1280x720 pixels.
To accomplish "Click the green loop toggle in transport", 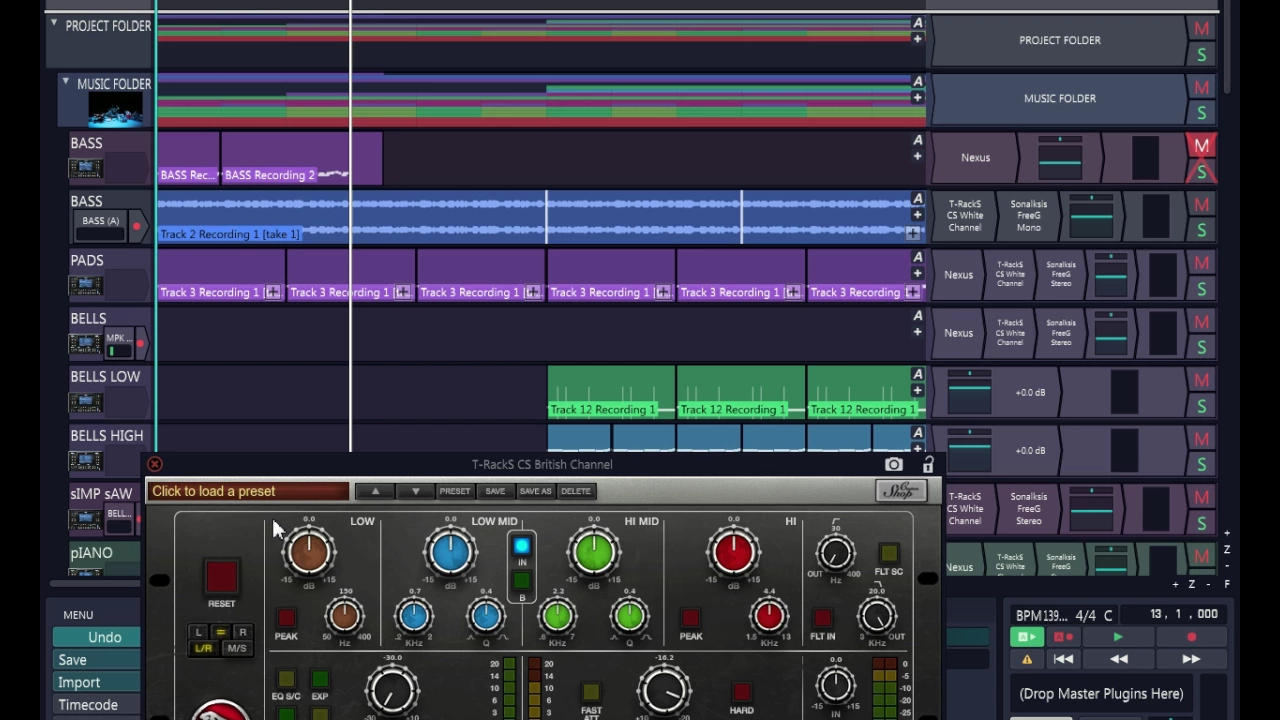I will pyautogui.click(x=1026, y=637).
